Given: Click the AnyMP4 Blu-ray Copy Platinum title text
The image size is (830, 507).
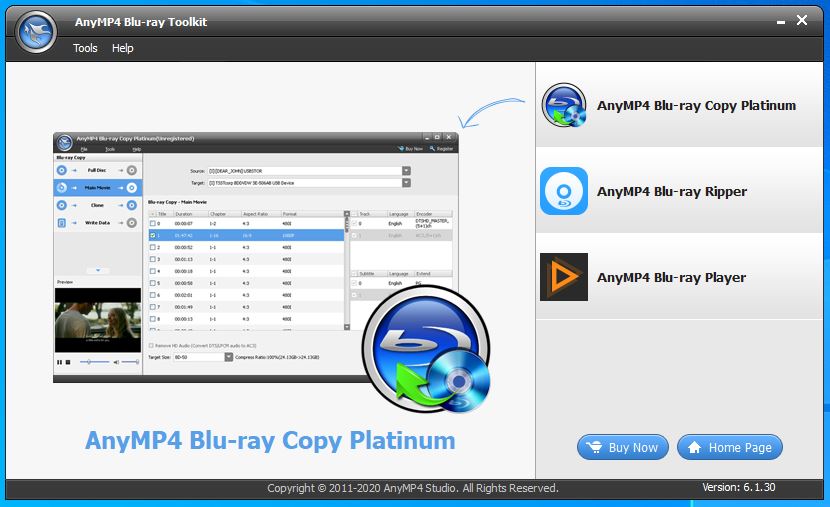Looking at the screenshot, I should coord(270,440).
